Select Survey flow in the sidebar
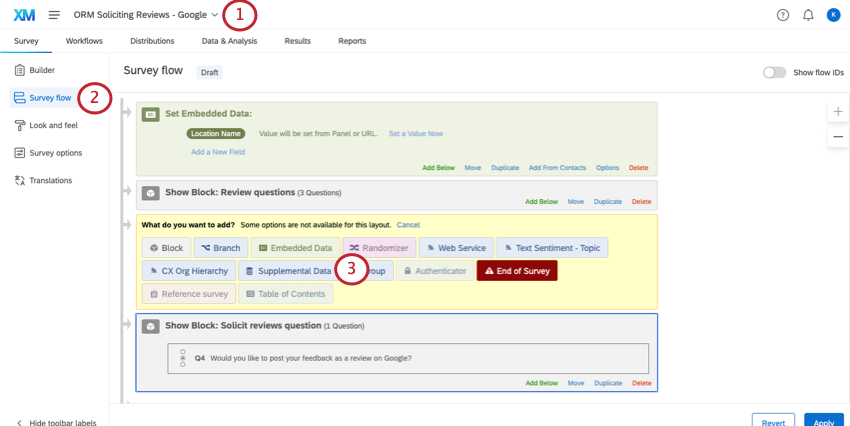Screen dimensions: 850x426 44,98
